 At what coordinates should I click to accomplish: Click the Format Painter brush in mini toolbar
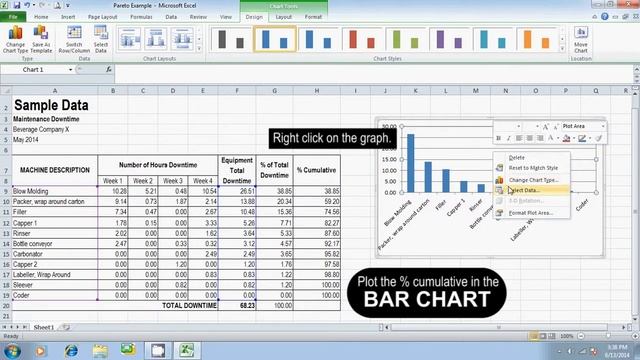tap(599, 138)
